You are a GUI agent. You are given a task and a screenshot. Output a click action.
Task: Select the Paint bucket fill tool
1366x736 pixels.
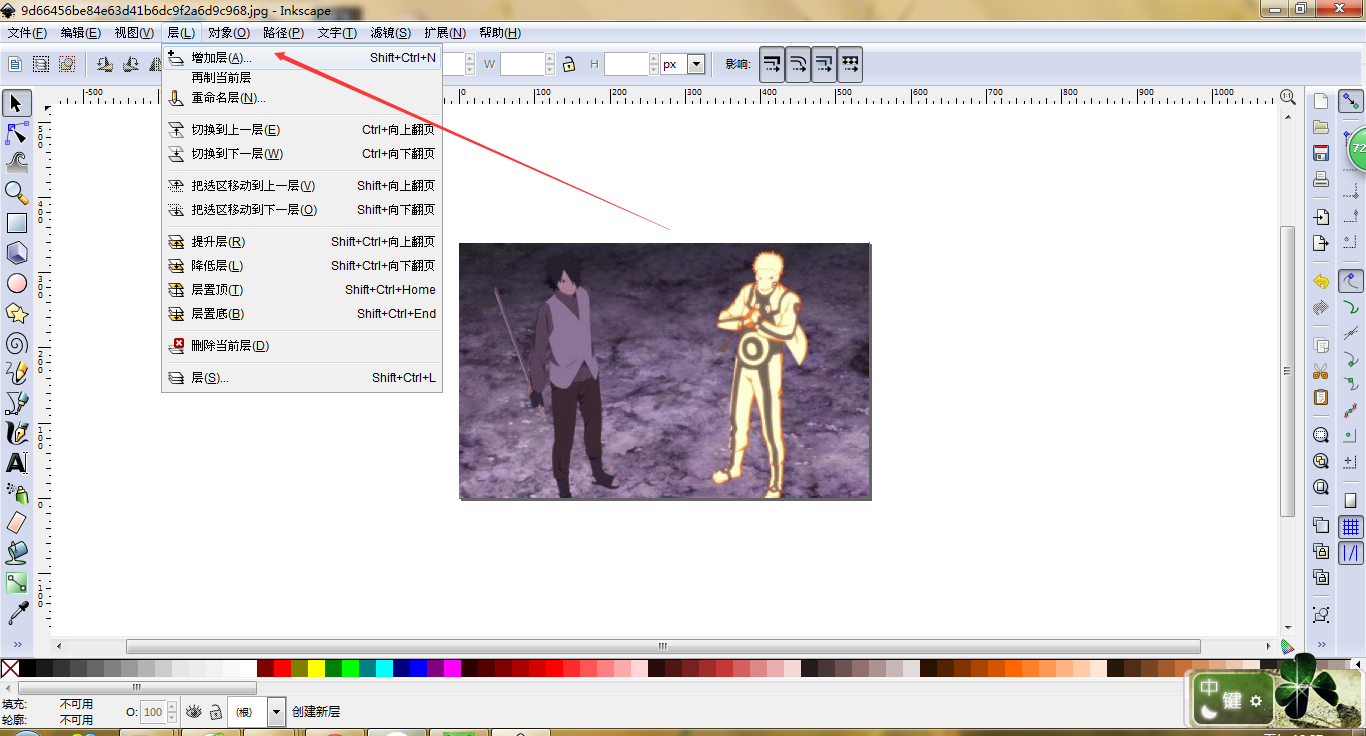point(17,552)
